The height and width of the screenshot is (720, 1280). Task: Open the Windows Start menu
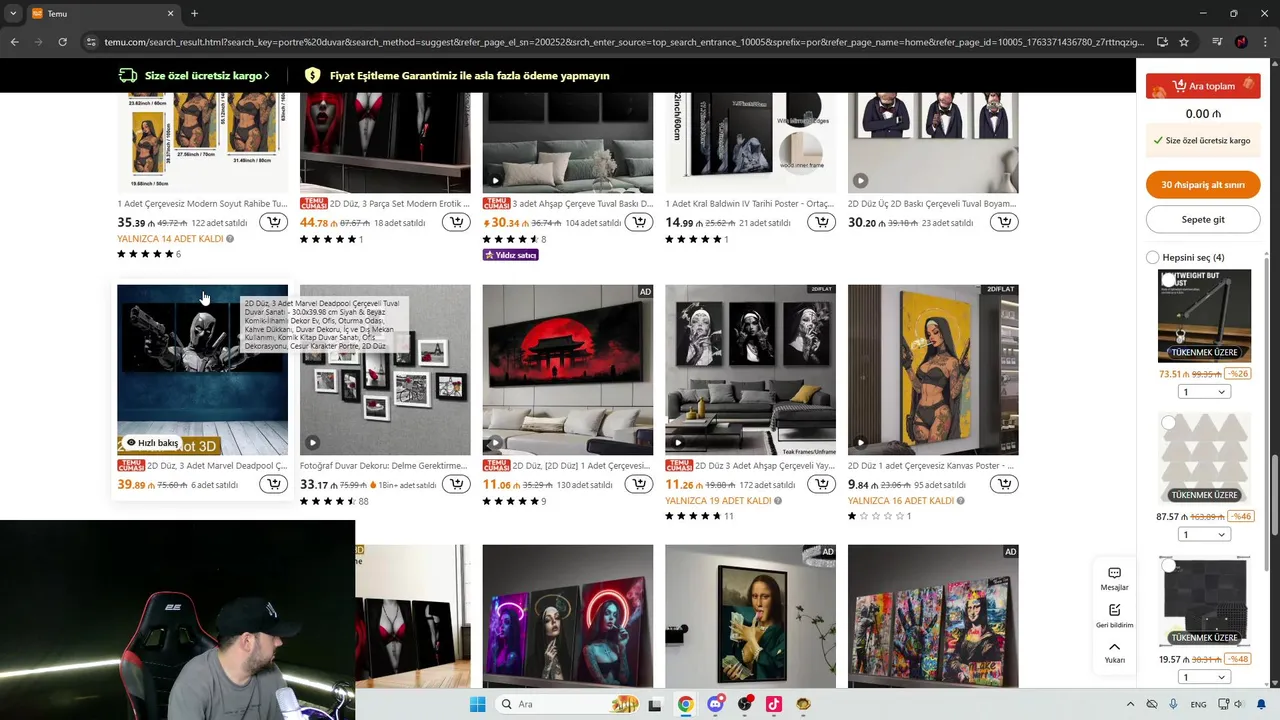click(x=478, y=704)
